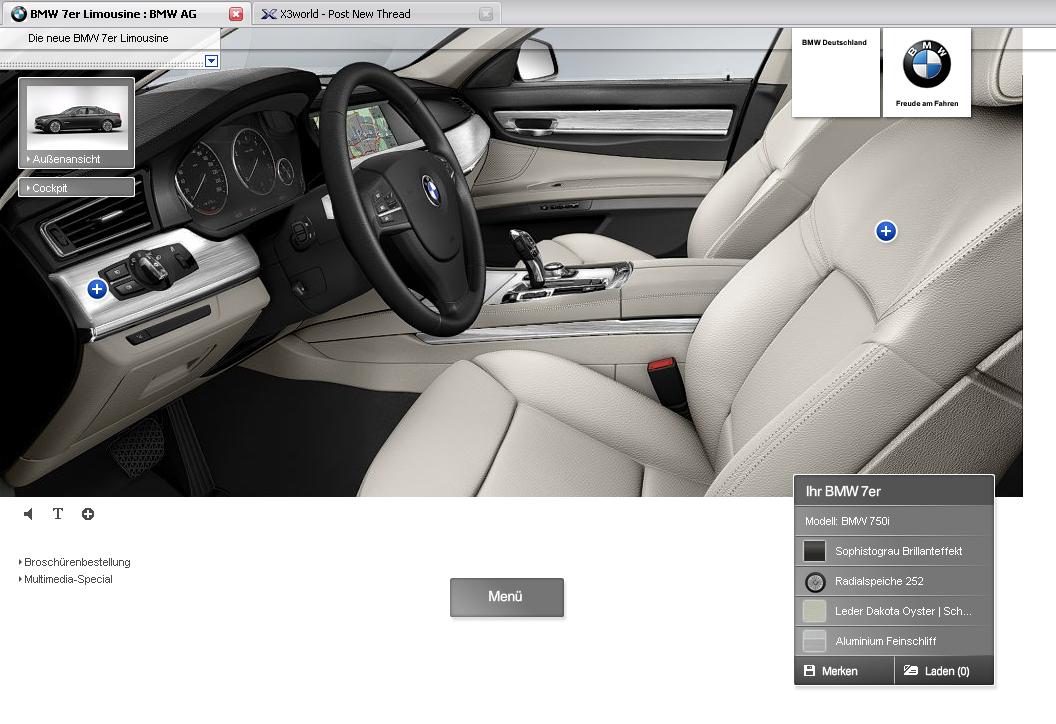Mute sound with the speaker icon
The image size is (1056, 724).
(28, 514)
